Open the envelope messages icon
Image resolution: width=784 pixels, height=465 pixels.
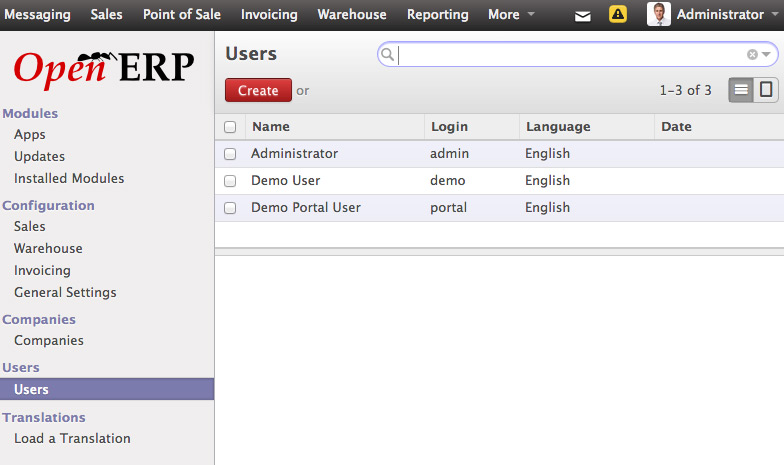pos(583,15)
